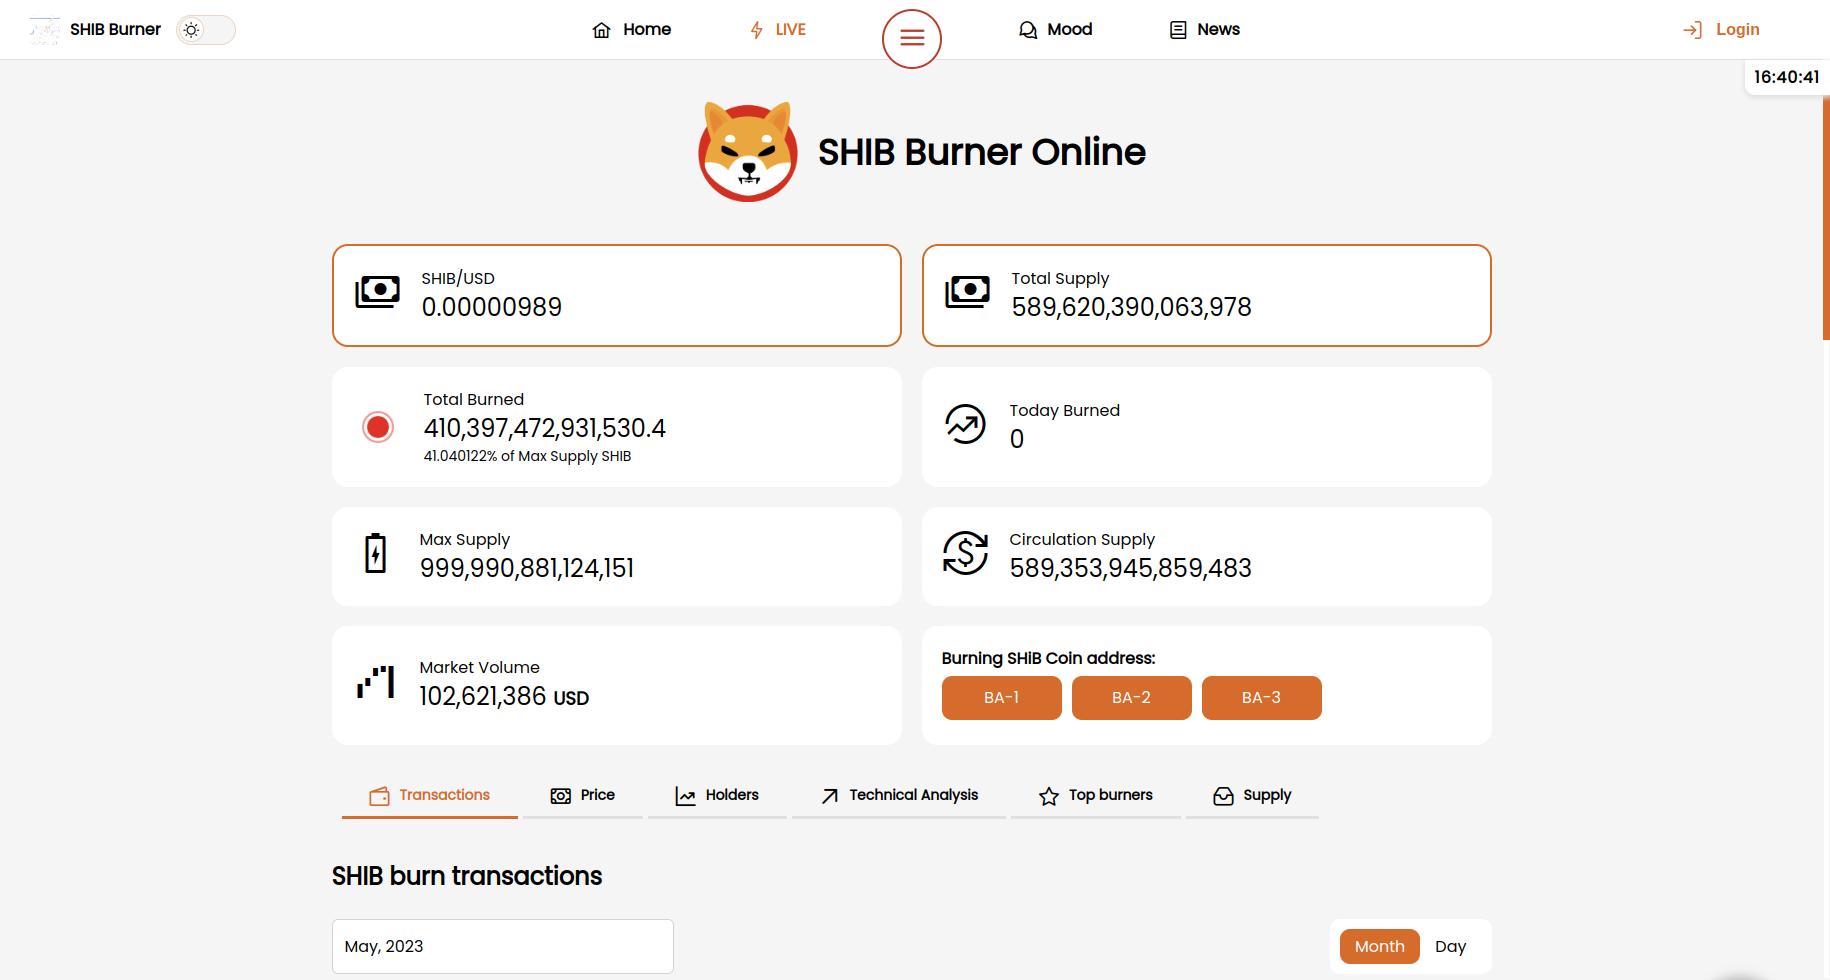Click the Holders chart icon
Screen dimensions: 1830x980
(685, 796)
